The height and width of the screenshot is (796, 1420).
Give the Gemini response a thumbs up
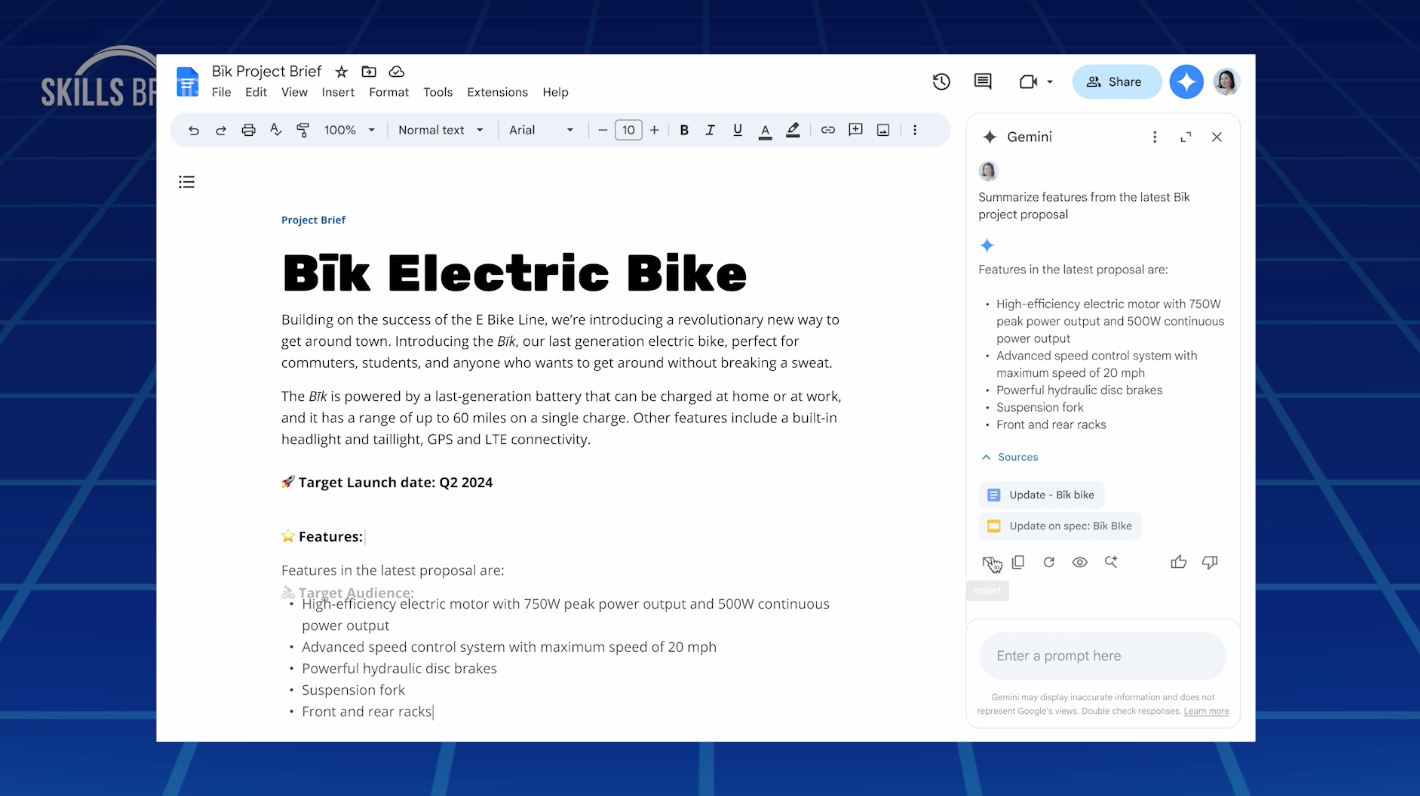(1179, 562)
